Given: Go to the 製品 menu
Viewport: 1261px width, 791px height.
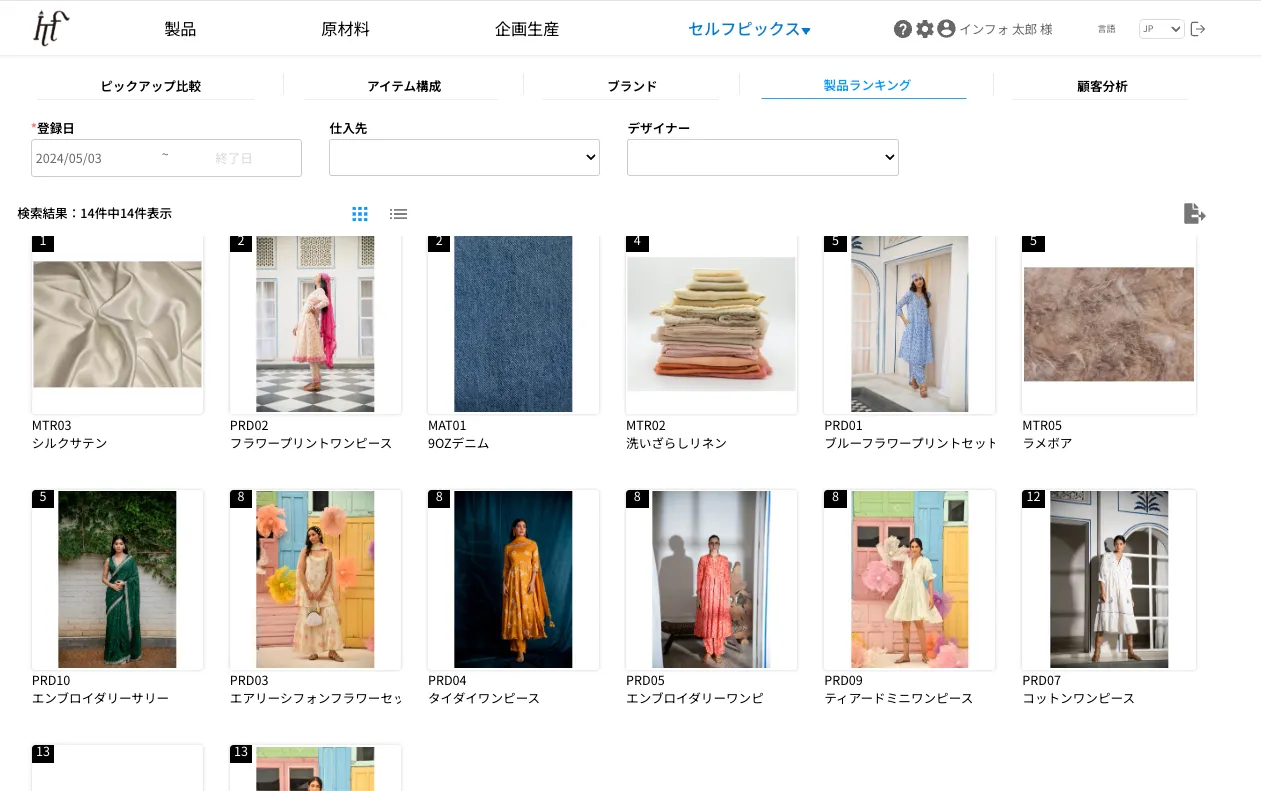Looking at the screenshot, I should coord(180,29).
